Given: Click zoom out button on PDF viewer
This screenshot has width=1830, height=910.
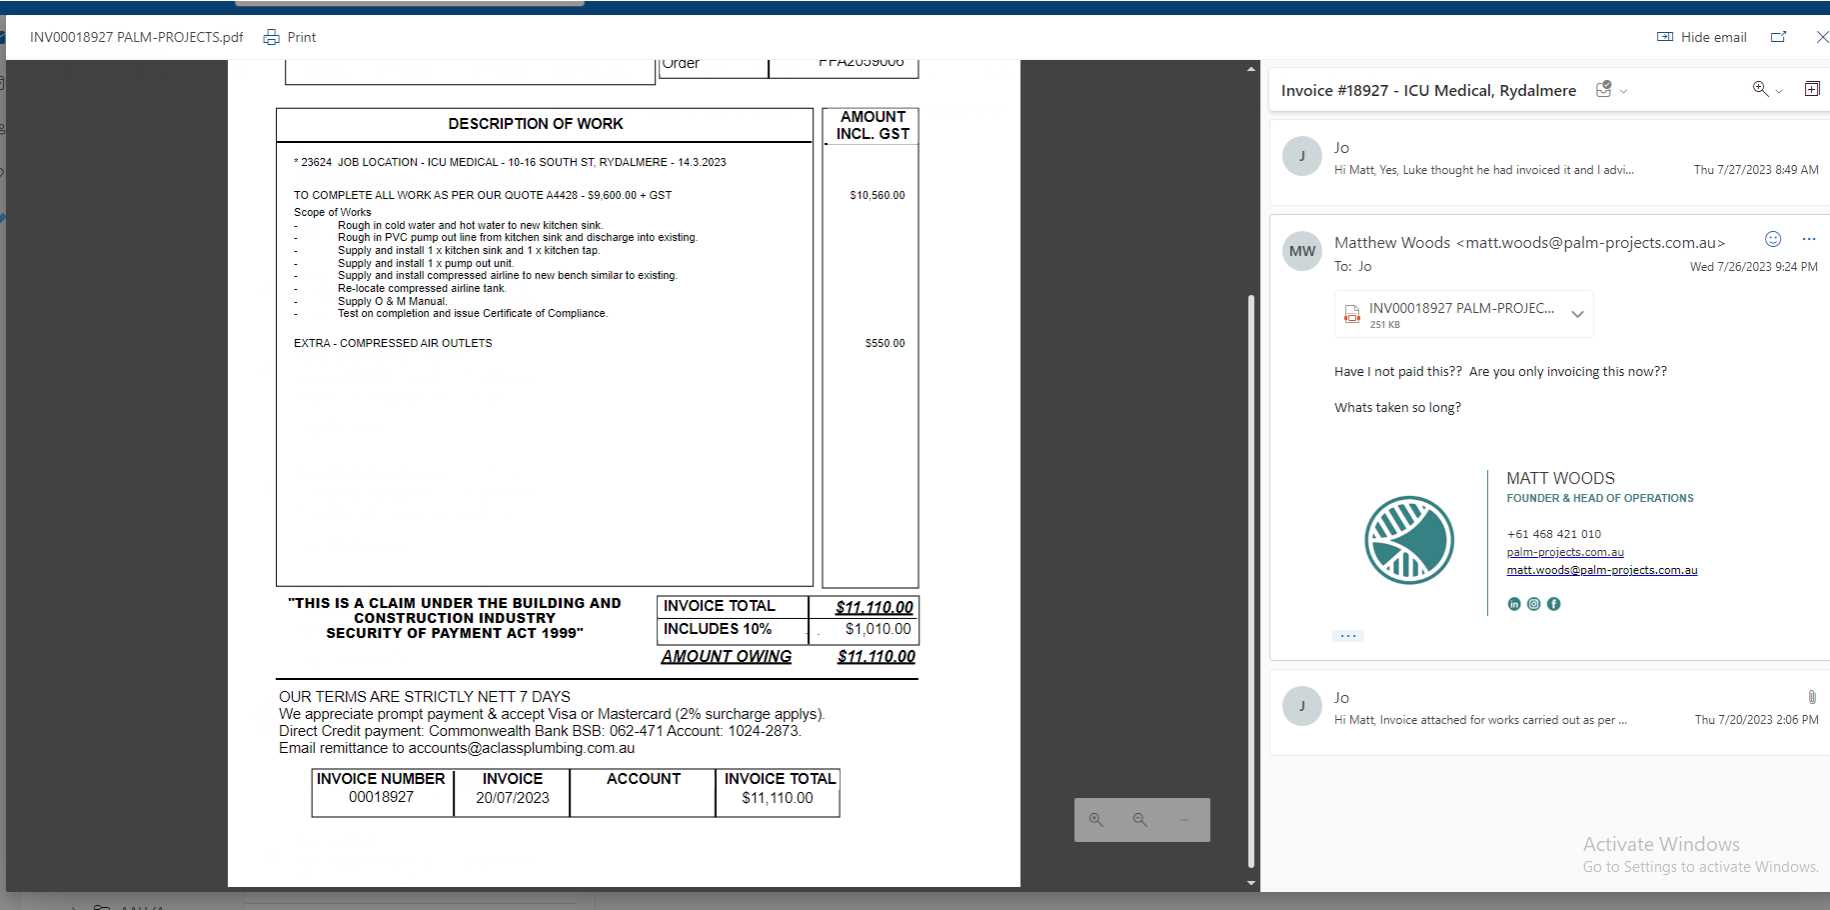Looking at the screenshot, I should tap(1140, 820).
